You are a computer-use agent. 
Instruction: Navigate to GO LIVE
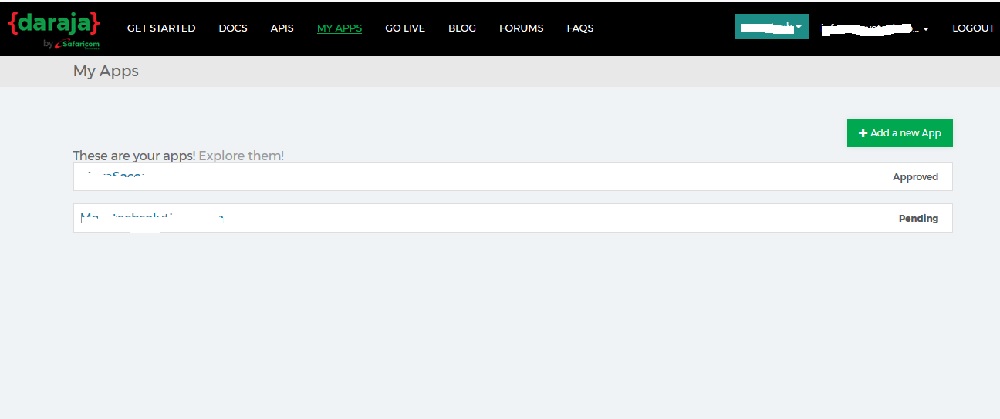click(405, 29)
